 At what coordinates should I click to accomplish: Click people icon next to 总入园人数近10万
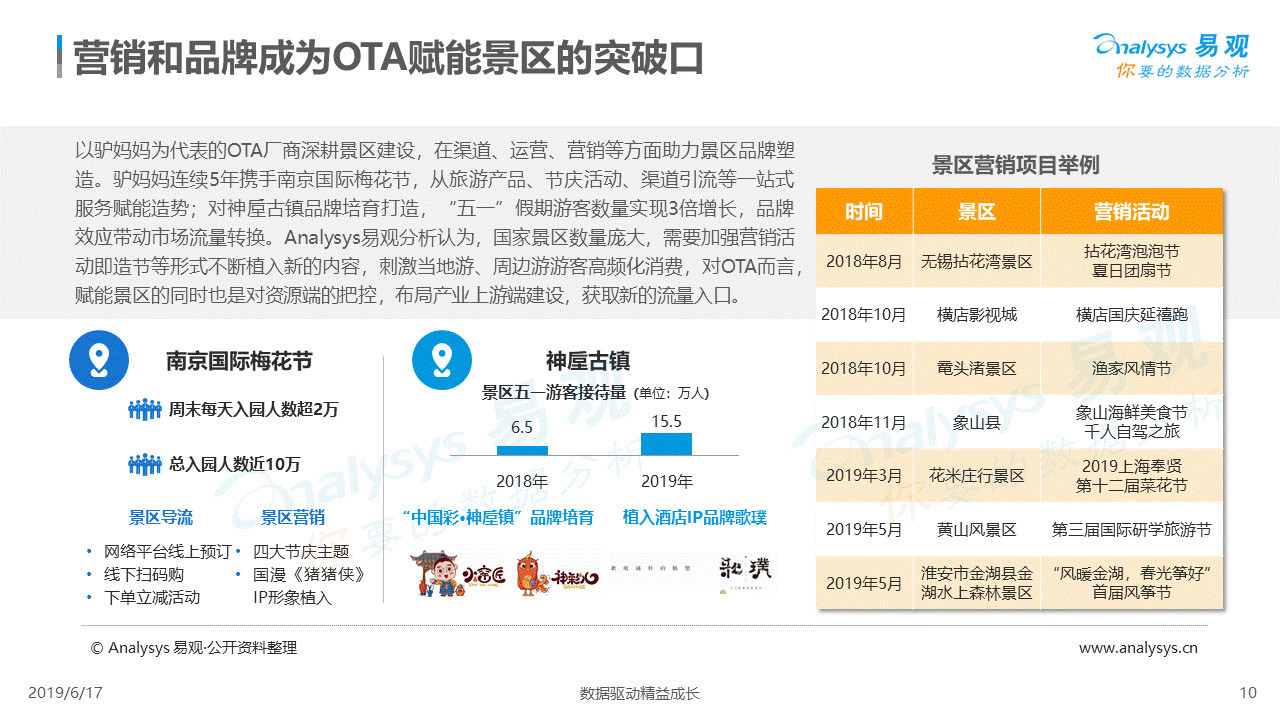(145, 464)
